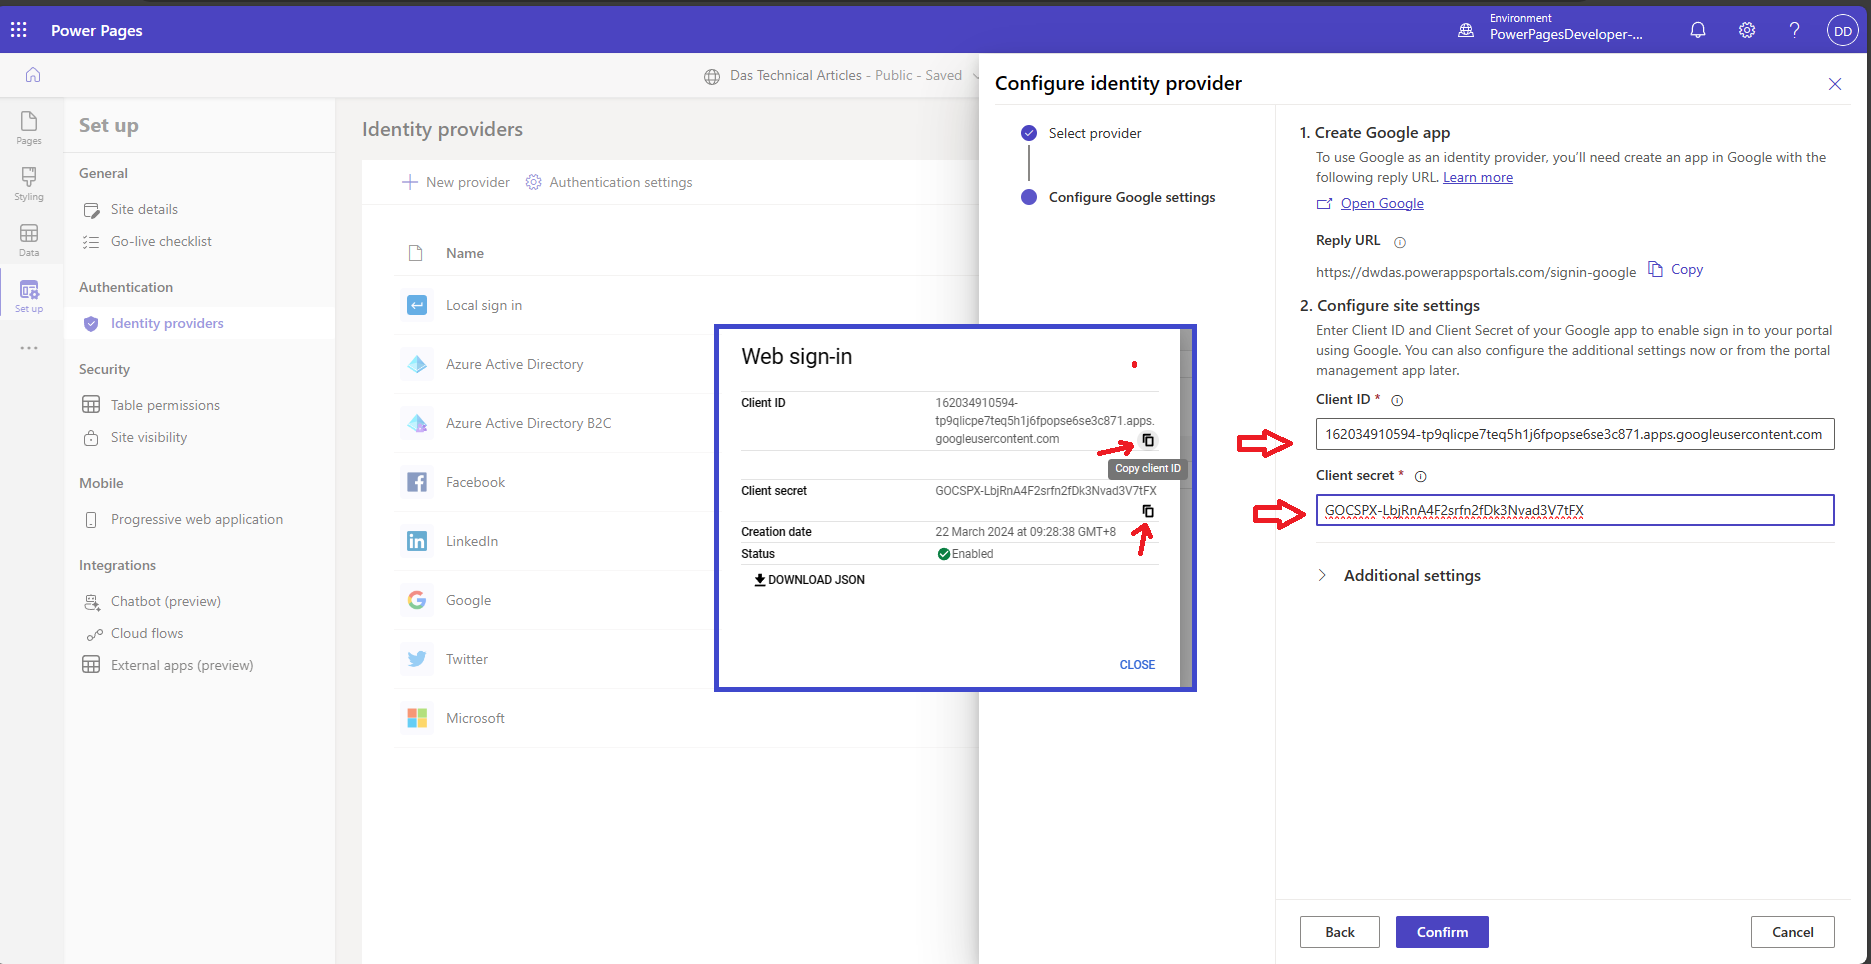Click the notifications bell icon

pos(1698,30)
